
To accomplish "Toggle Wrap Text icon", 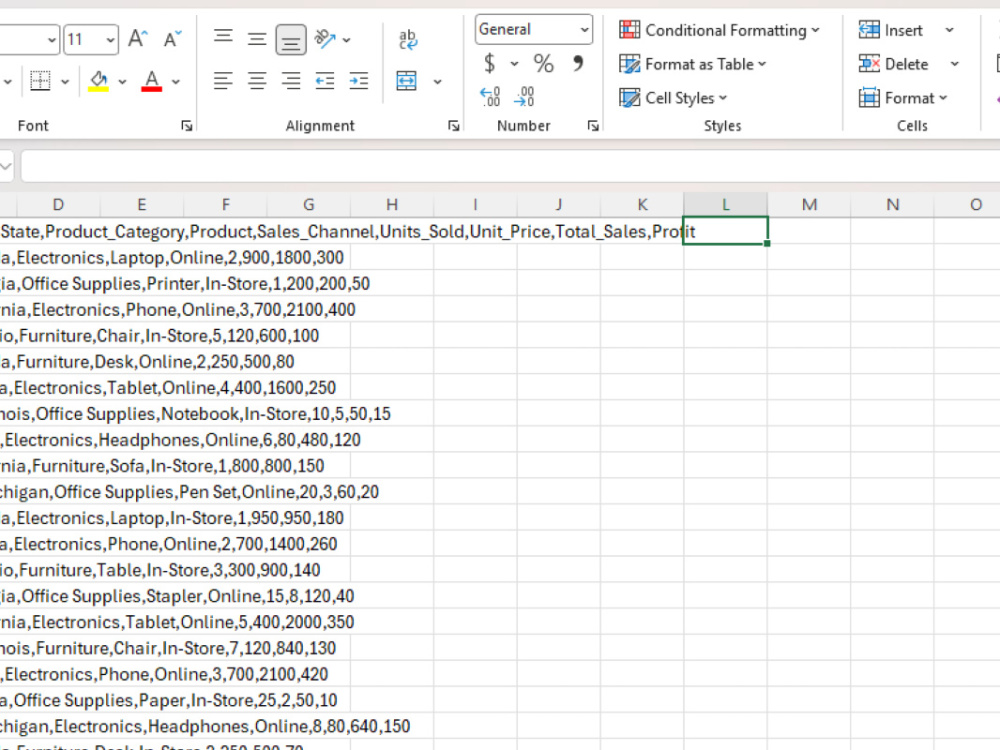I will [408, 40].
